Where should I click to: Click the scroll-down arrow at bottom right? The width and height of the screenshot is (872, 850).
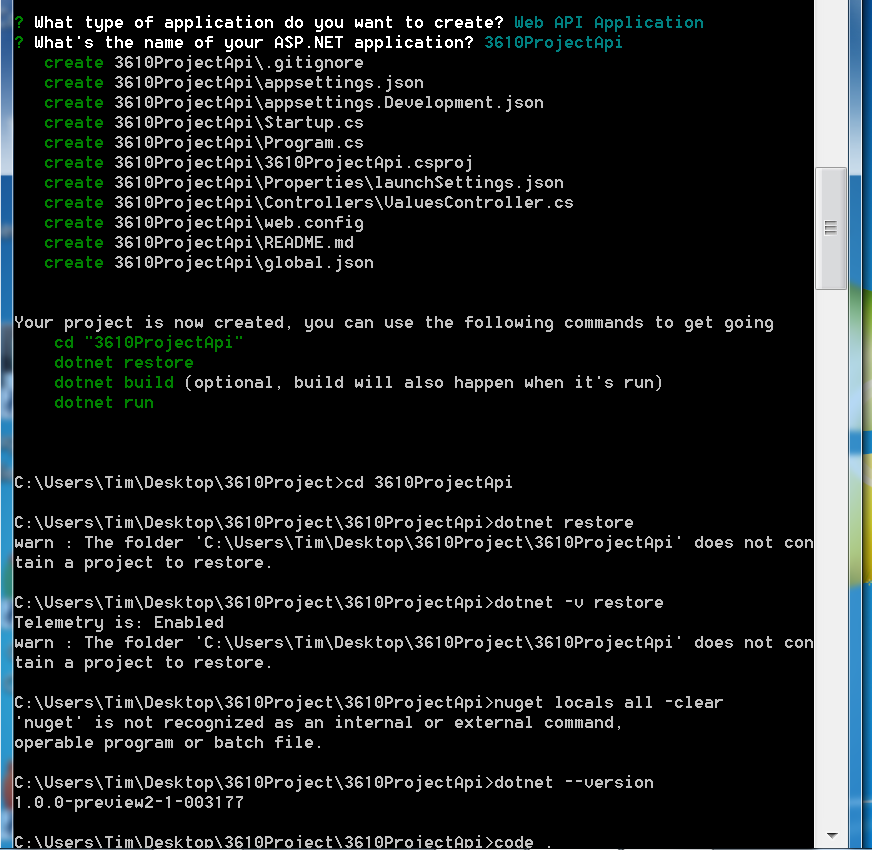coord(830,834)
